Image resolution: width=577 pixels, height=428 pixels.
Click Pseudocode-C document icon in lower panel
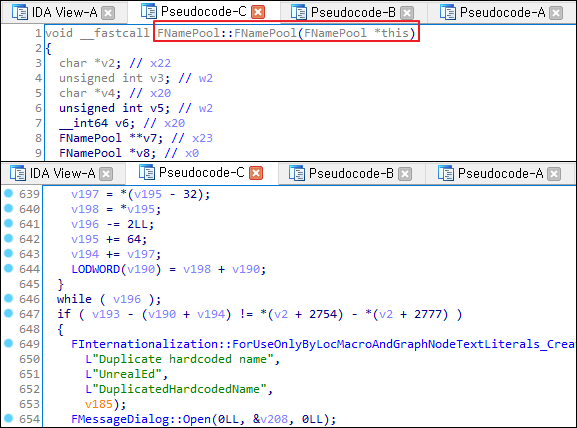click(147, 172)
